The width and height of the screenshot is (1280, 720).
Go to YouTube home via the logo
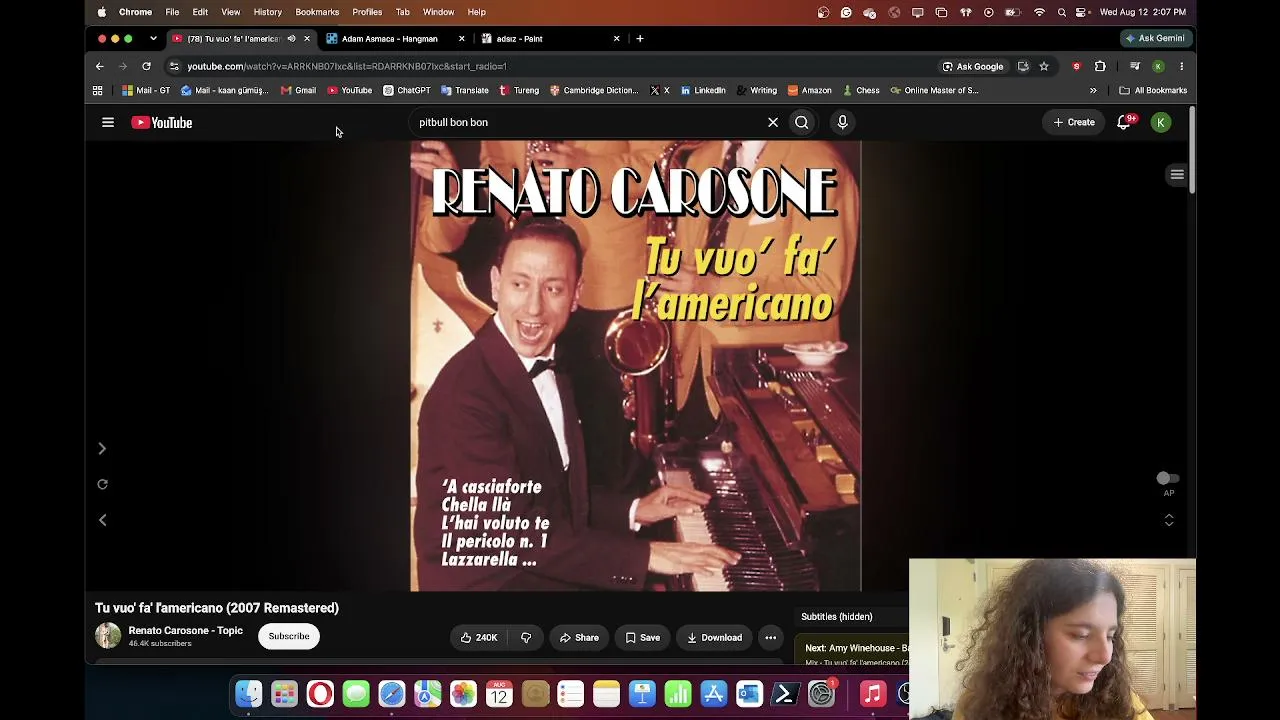pyautogui.click(x=162, y=122)
